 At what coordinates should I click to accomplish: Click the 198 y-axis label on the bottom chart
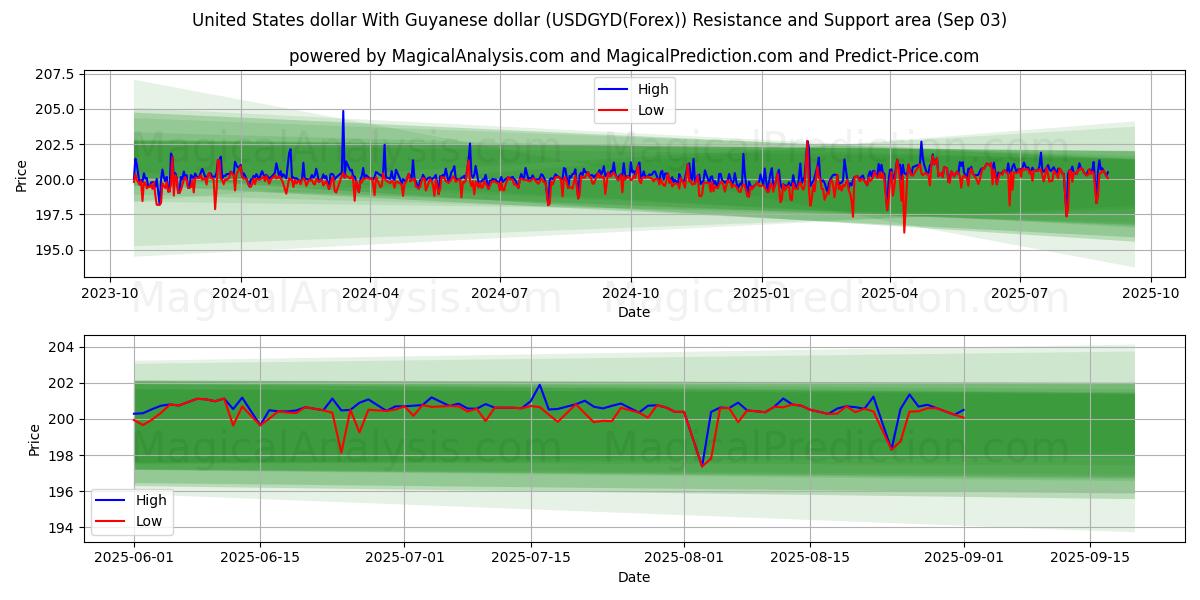62,455
